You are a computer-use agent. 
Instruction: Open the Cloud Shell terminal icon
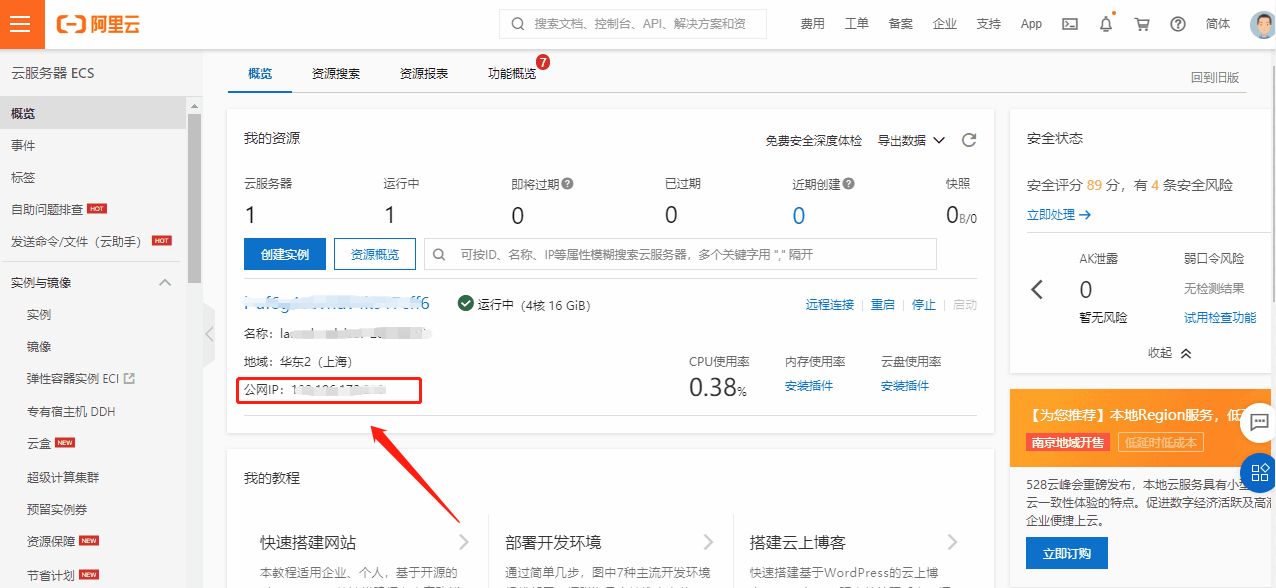(x=1070, y=24)
